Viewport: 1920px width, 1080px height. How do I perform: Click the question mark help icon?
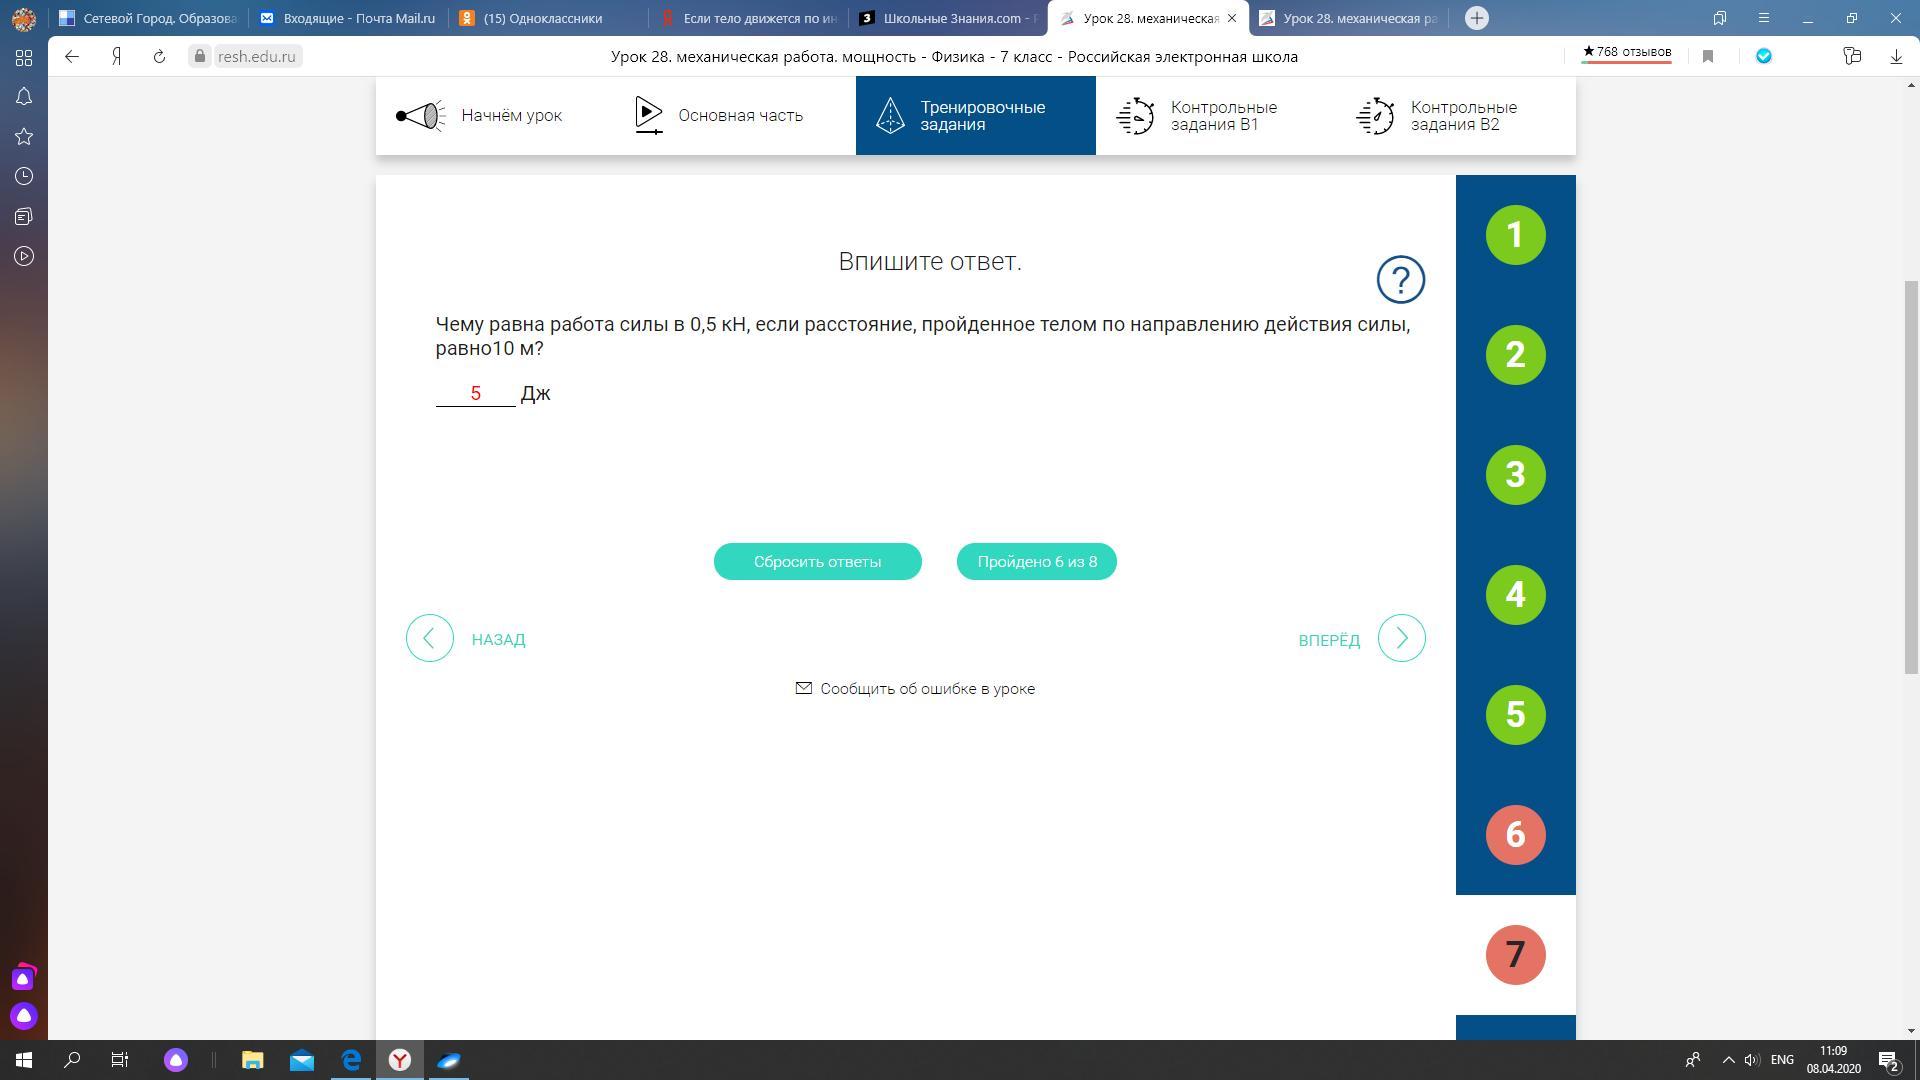click(x=1400, y=280)
